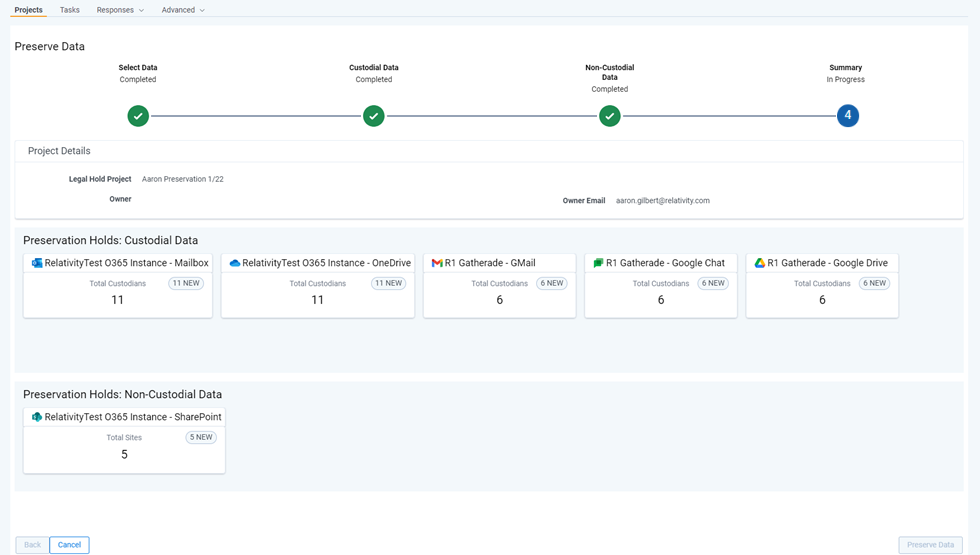Select the RelativityTest O365 Instance - SharePoint title
The height and width of the screenshot is (555, 980).
(x=132, y=417)
